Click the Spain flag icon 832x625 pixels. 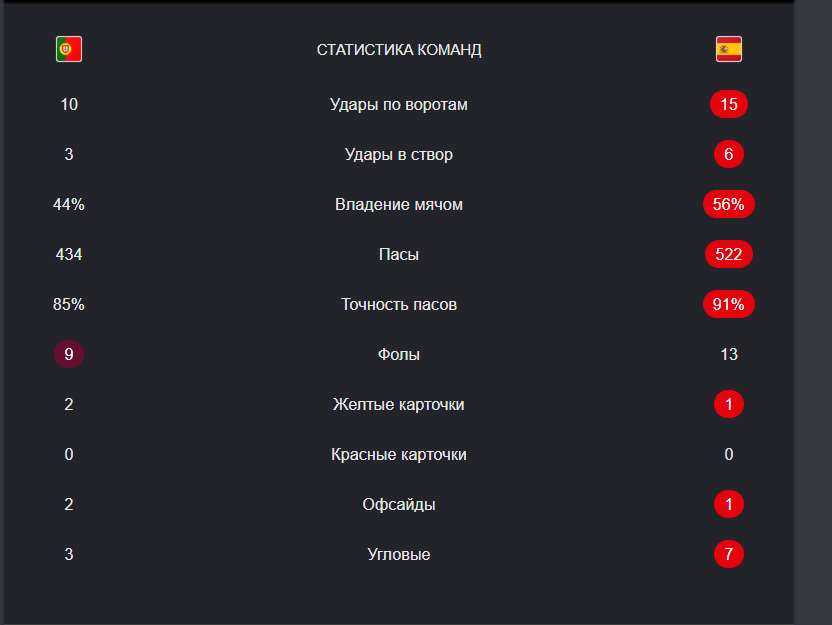(x=729, y=49)
